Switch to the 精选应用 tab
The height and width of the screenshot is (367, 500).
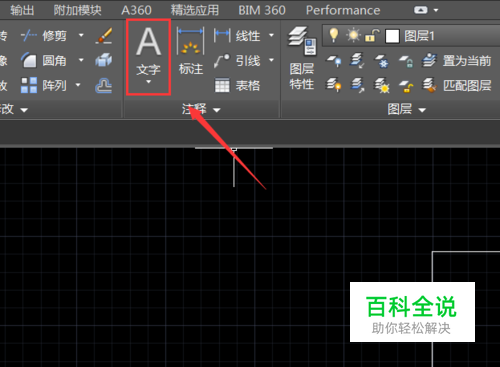pos(195,10)
